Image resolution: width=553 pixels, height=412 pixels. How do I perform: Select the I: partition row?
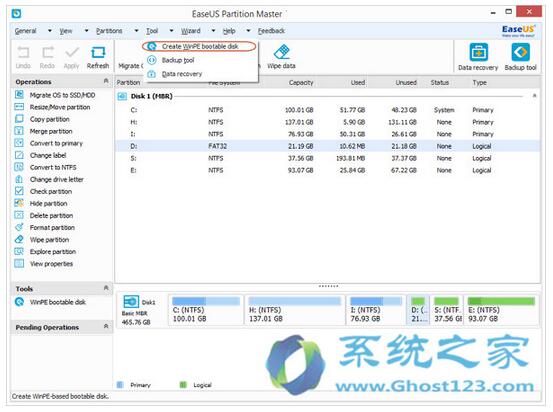point(327,134)
